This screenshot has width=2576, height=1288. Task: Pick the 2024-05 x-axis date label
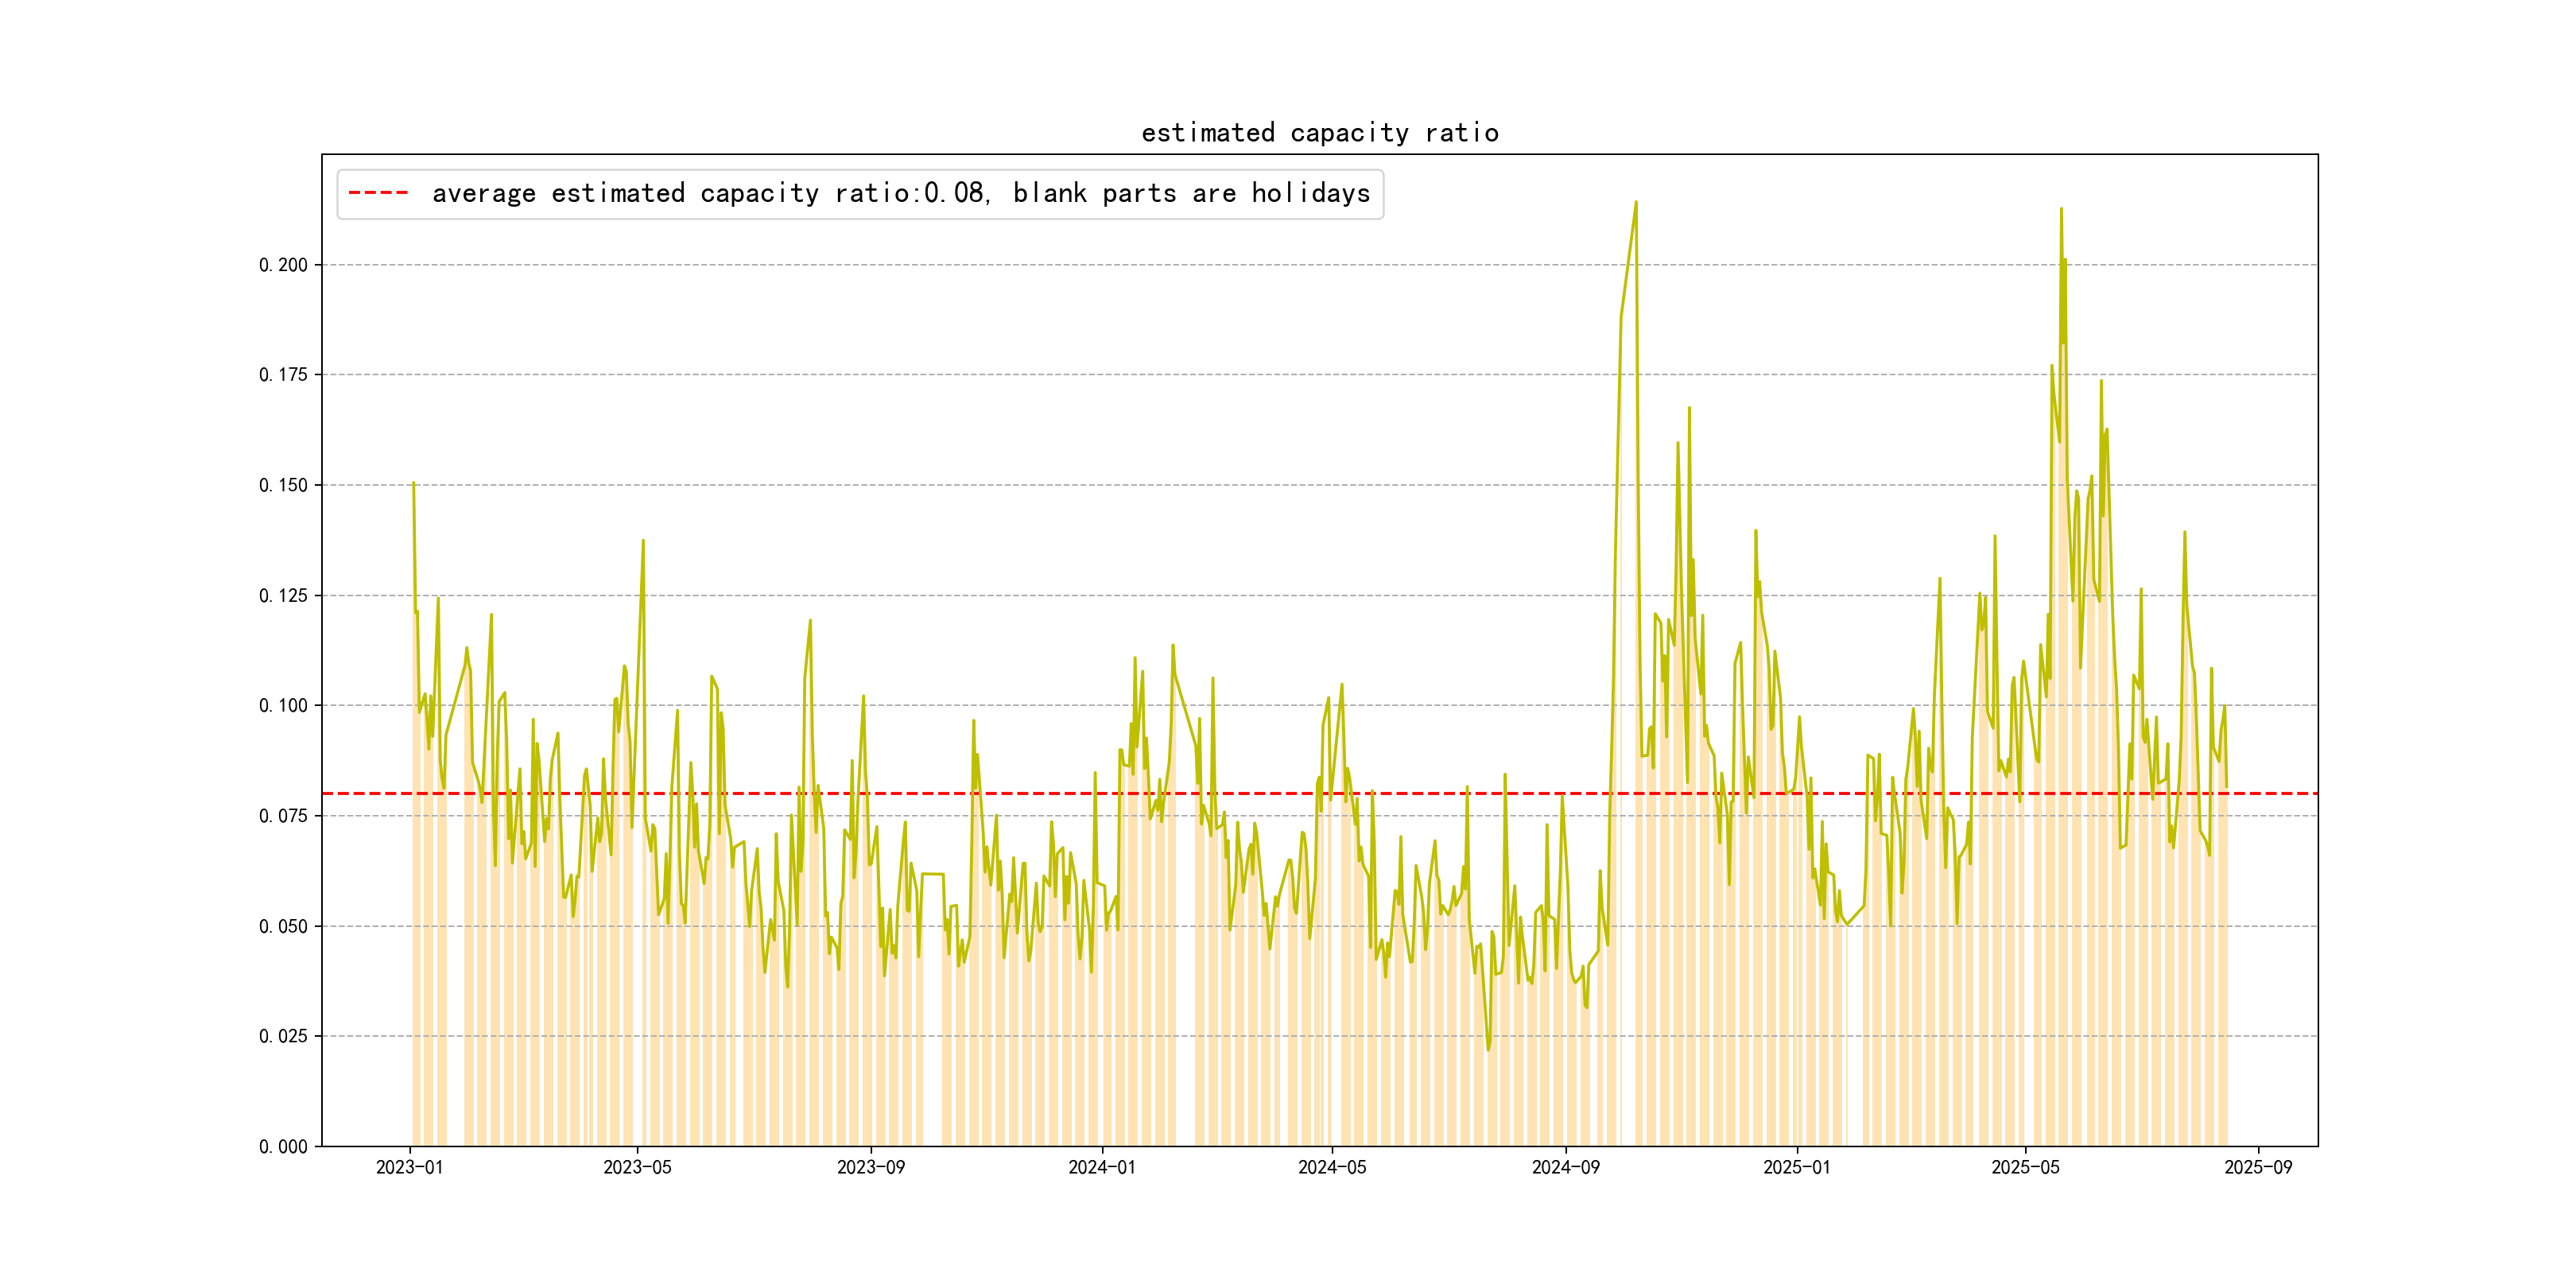coord(1331,1167)
